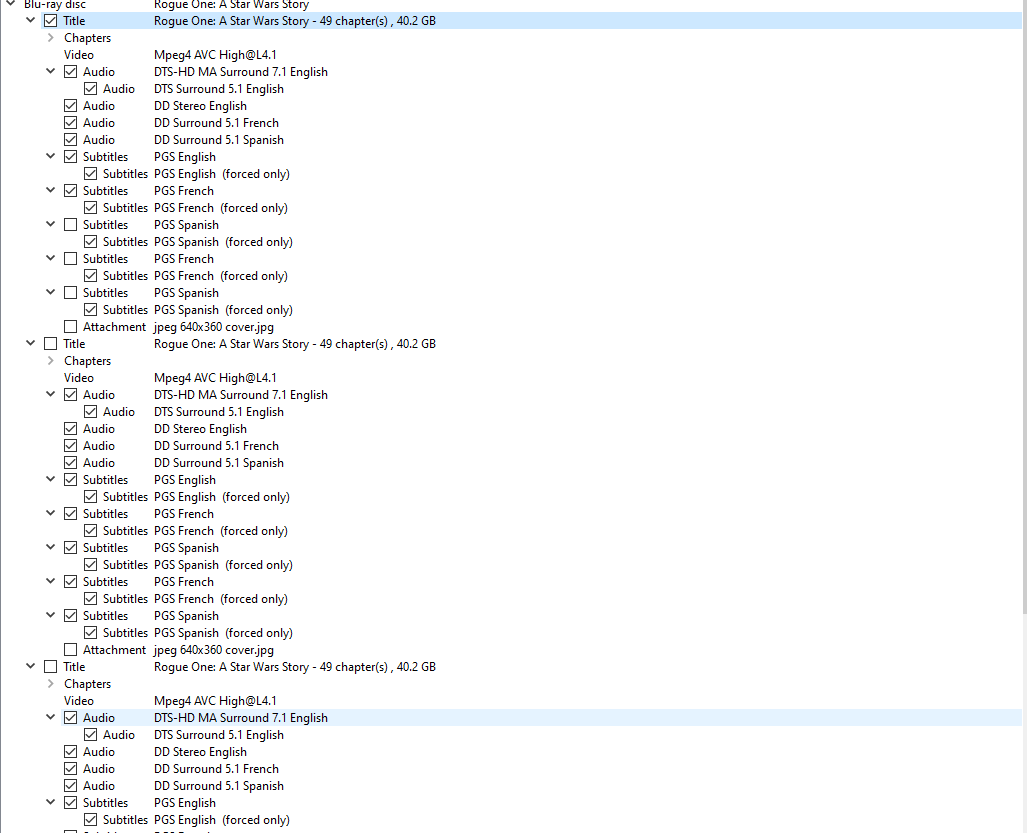The width and height of the screenshot is (1027, 833).
Task: Uncheck PGS English Subtitles parent in second title
Action: click(x=71, y=480)
